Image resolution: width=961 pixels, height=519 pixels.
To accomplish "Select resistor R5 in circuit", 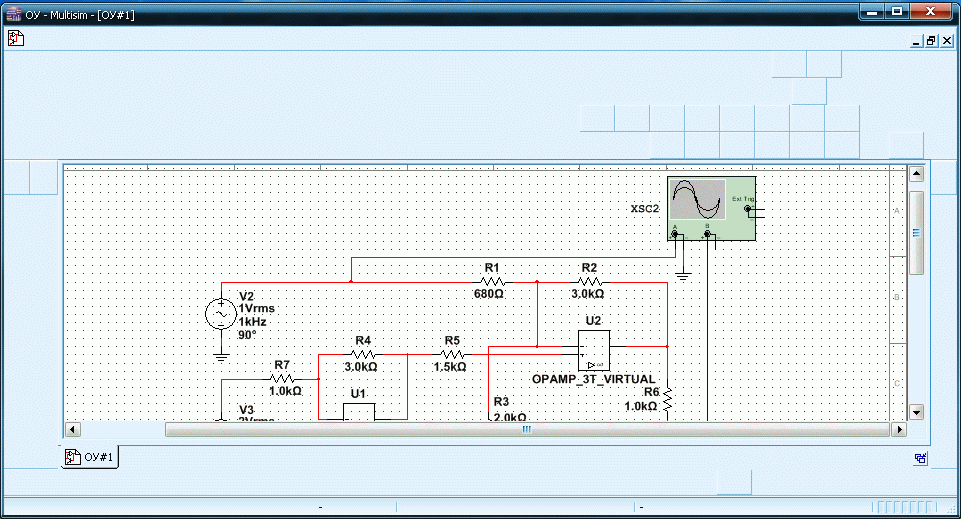I will tap(452, 354).
